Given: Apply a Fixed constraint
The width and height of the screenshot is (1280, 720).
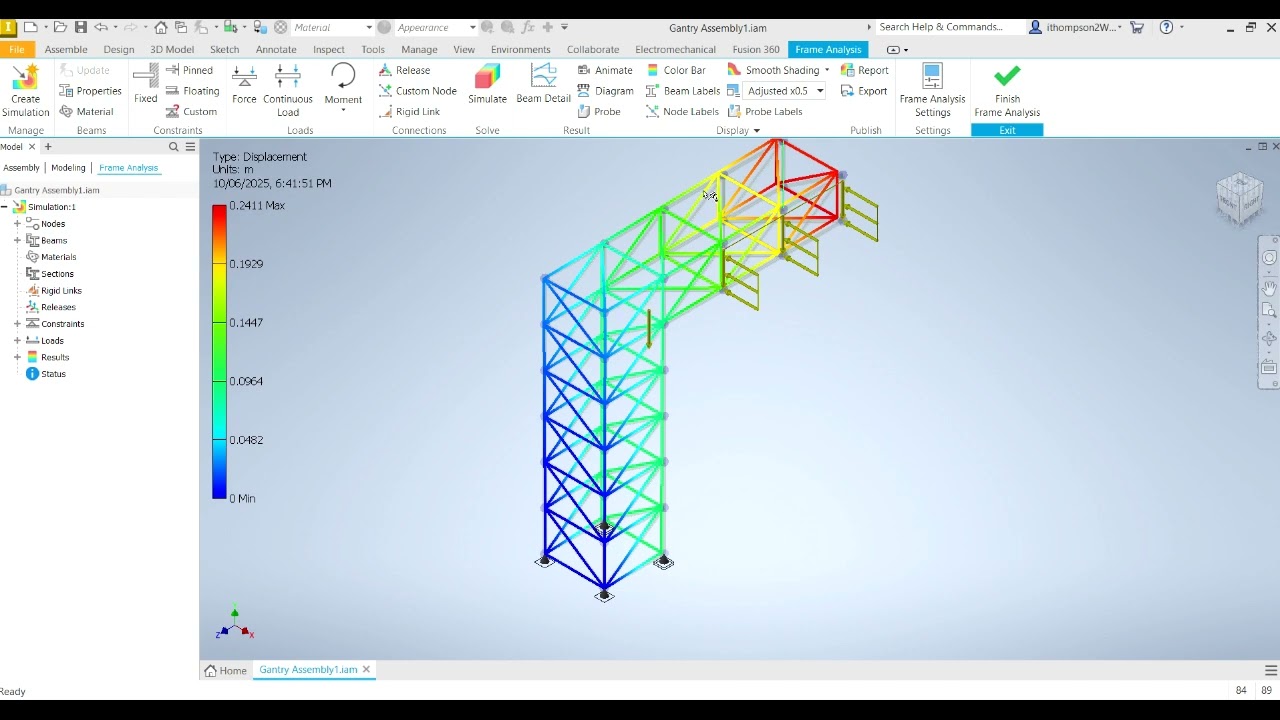Looking at the screenshot, I should (x=145, y=84).
